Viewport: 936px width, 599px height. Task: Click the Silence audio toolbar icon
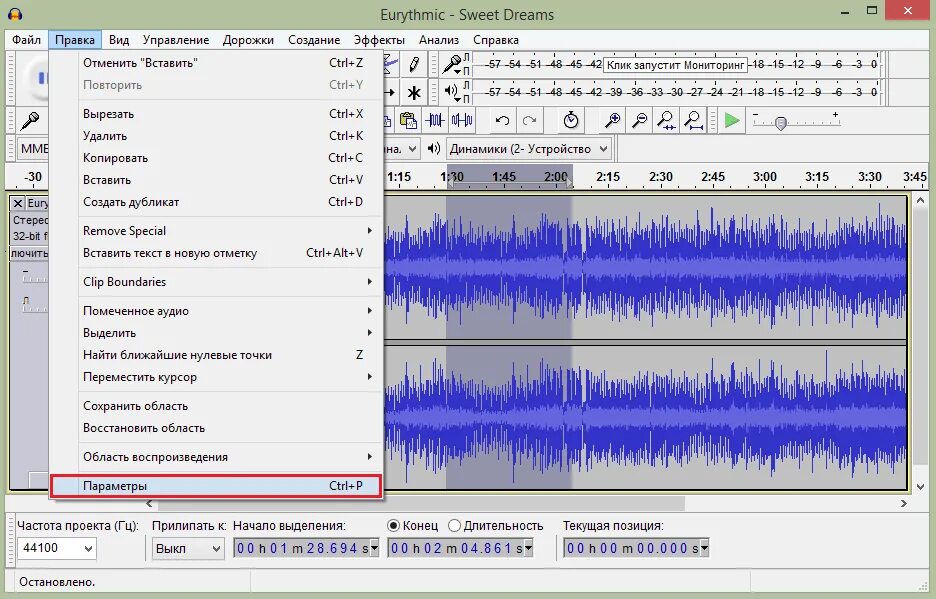pos(461,121)
